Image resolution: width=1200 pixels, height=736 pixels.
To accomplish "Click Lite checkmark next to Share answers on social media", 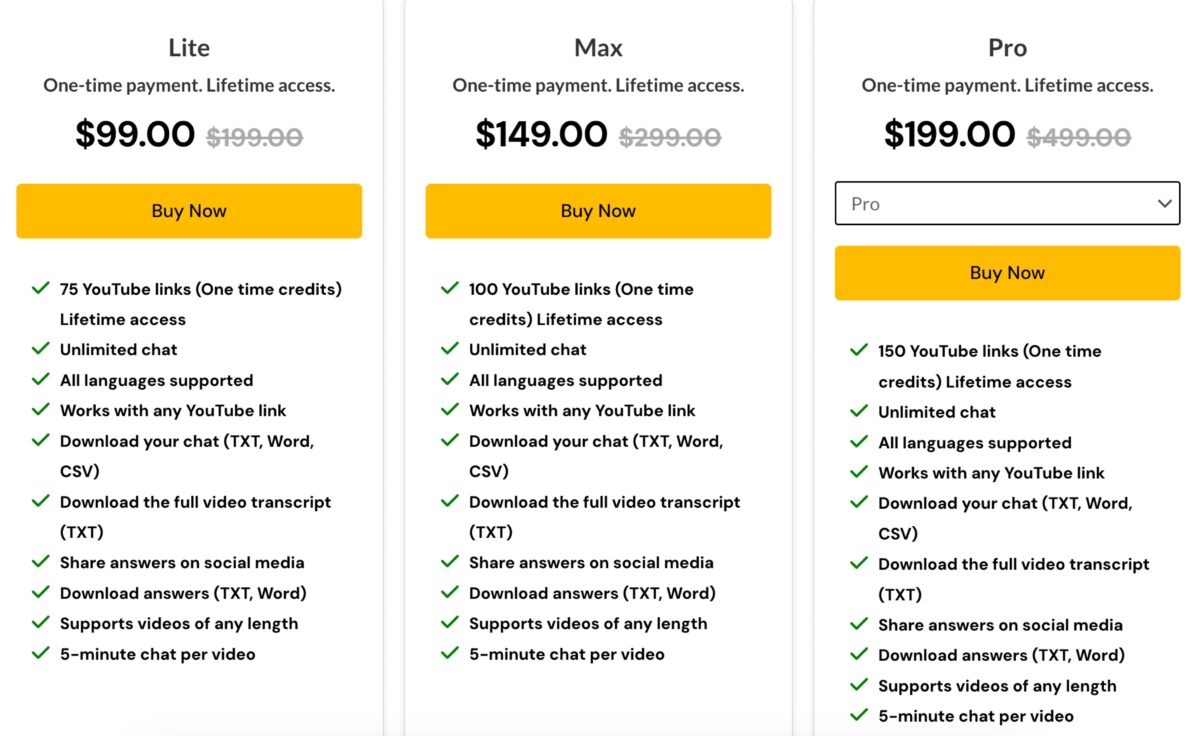I will 41,562.
